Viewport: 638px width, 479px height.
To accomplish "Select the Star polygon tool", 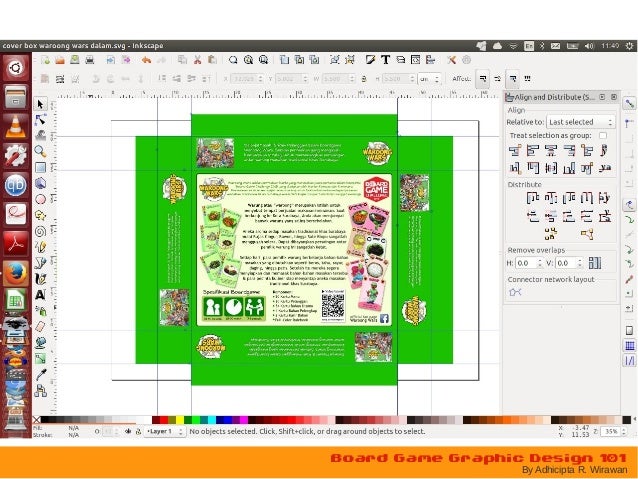I will [x=40, y=215].
